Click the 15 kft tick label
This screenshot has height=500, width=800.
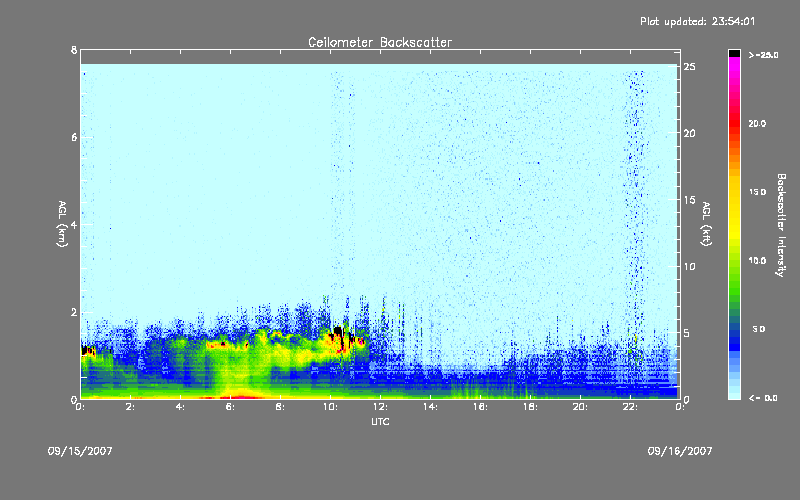(x=689, y=200)
